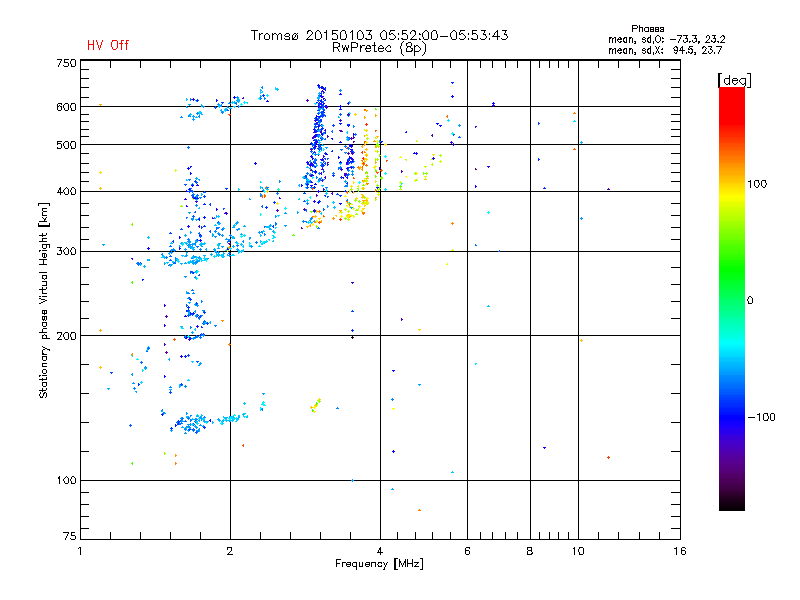Click the 'Phases' header text
This screenshot has height=600, width=800.
(647, 29)
